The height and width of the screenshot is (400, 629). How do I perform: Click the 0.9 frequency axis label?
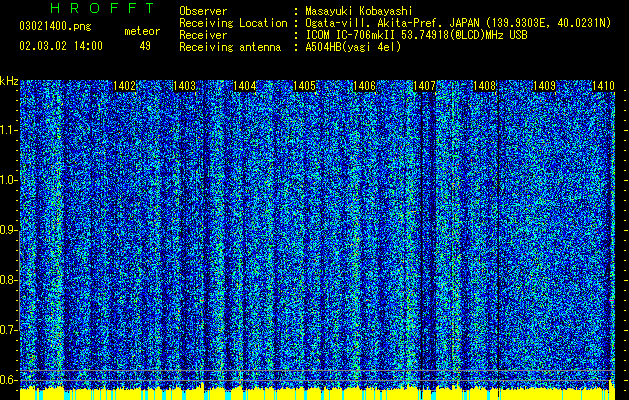click(8, 230)
